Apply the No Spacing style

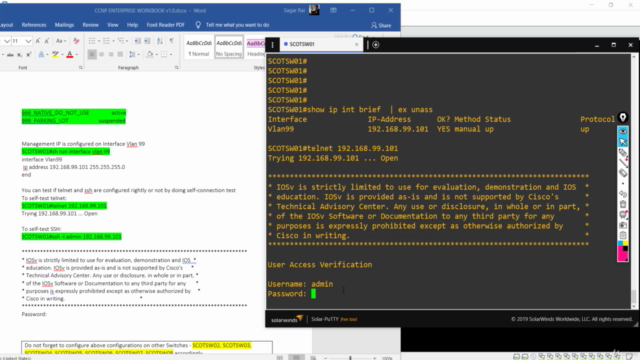click(x=229, y=47)
